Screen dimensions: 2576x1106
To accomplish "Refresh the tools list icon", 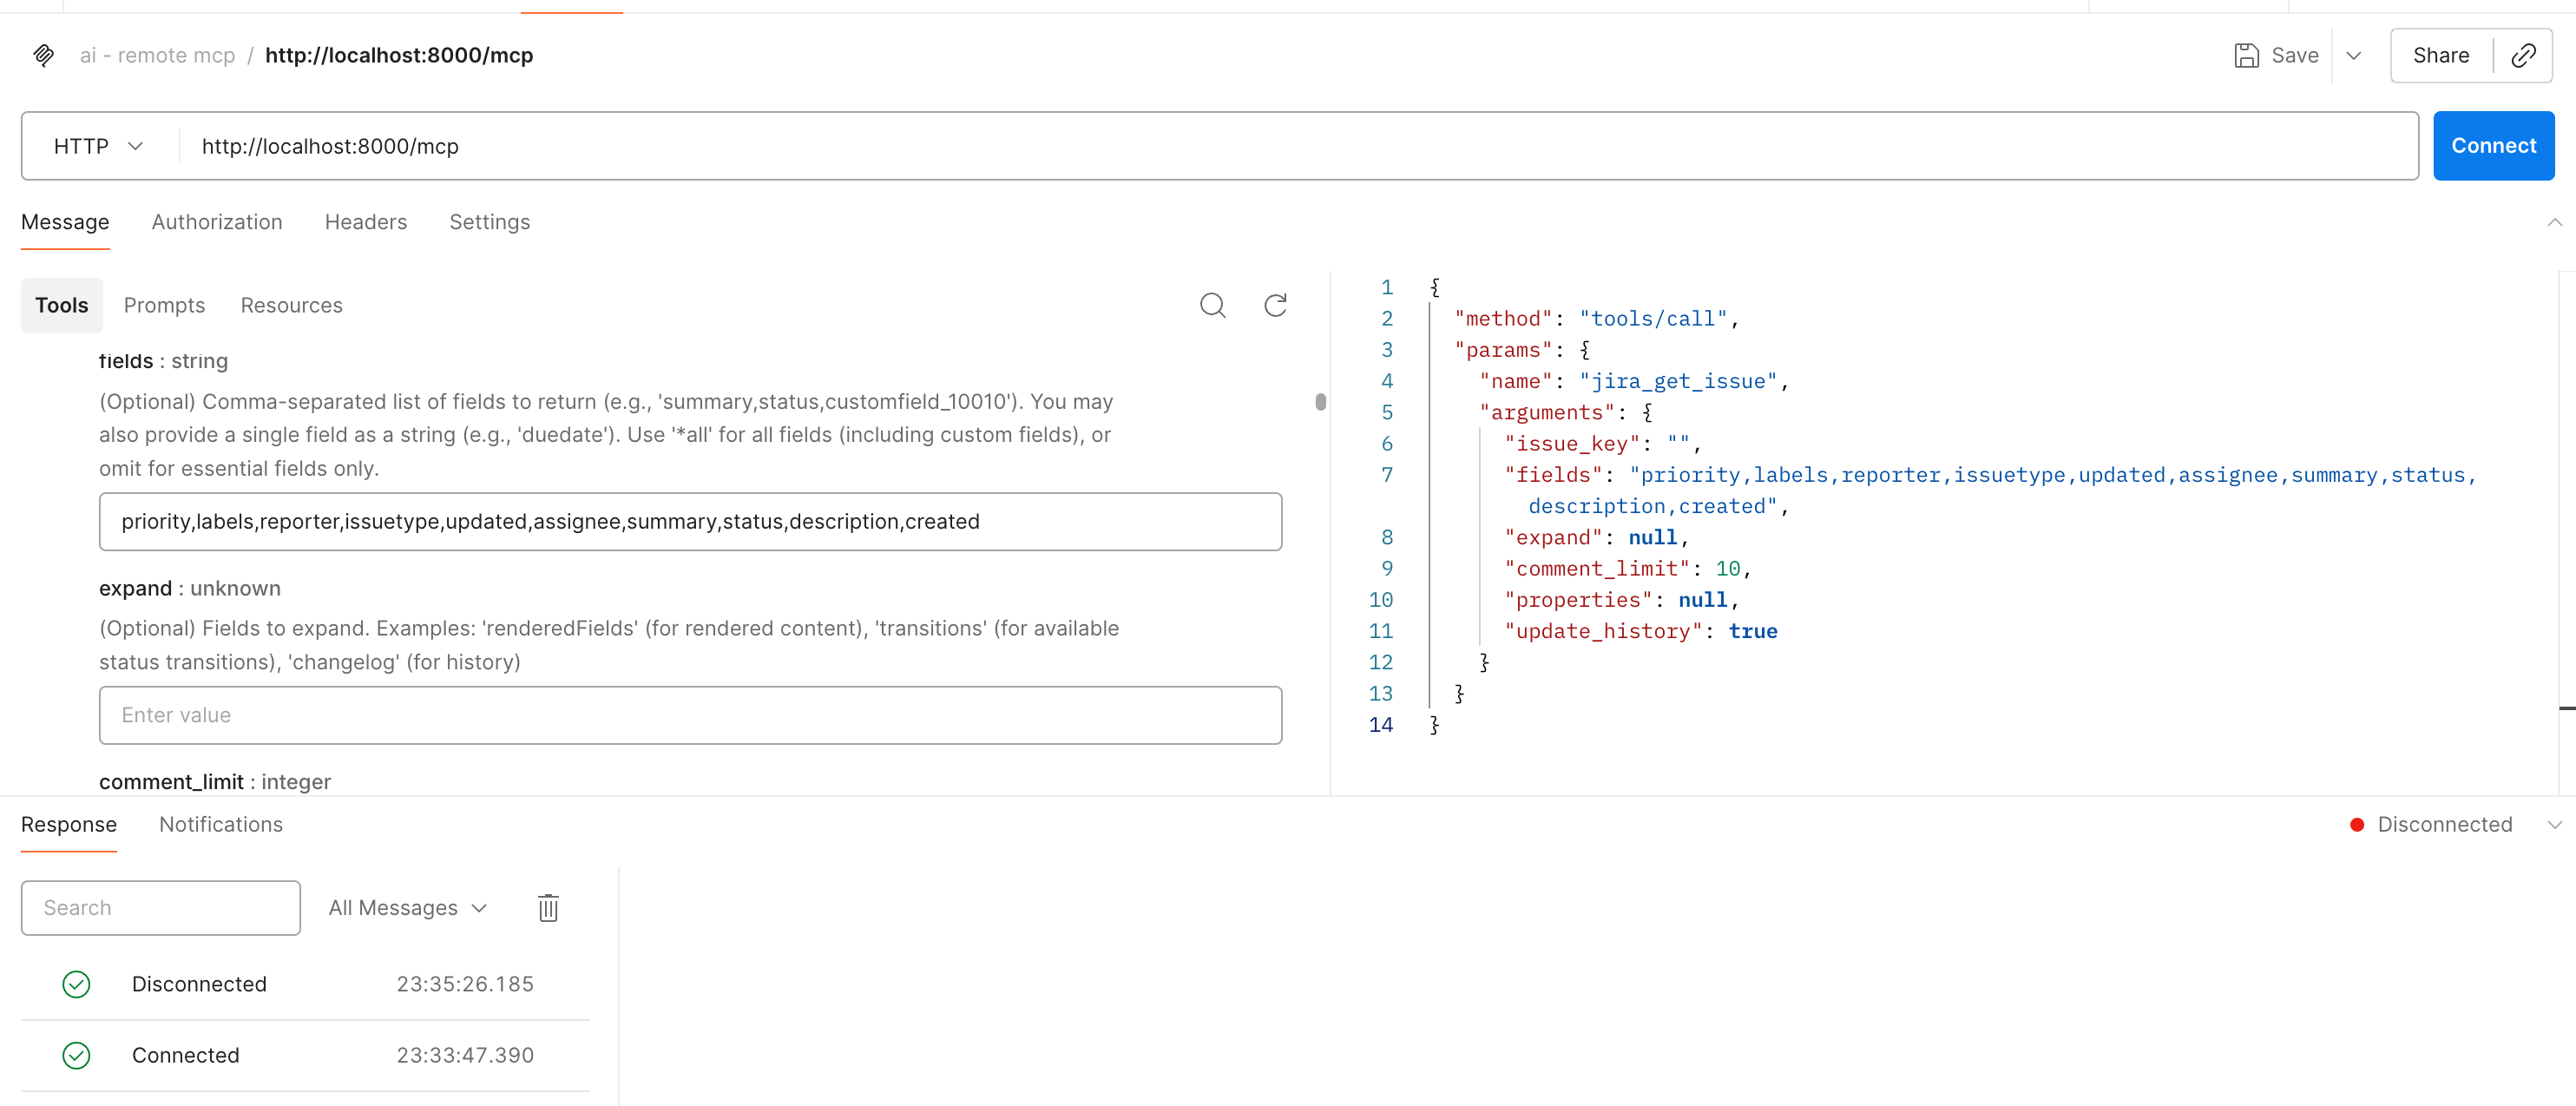I will coord(1275,305).
